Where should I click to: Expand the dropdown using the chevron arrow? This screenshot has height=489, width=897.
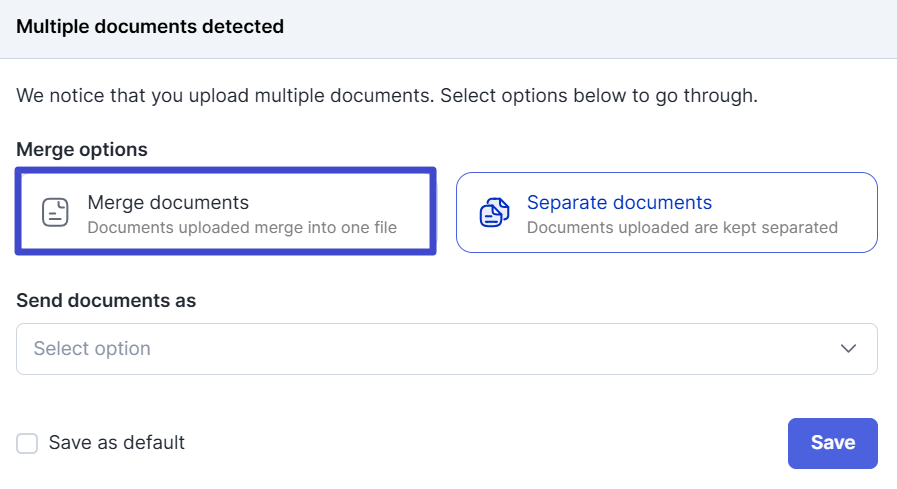point(849,349)
